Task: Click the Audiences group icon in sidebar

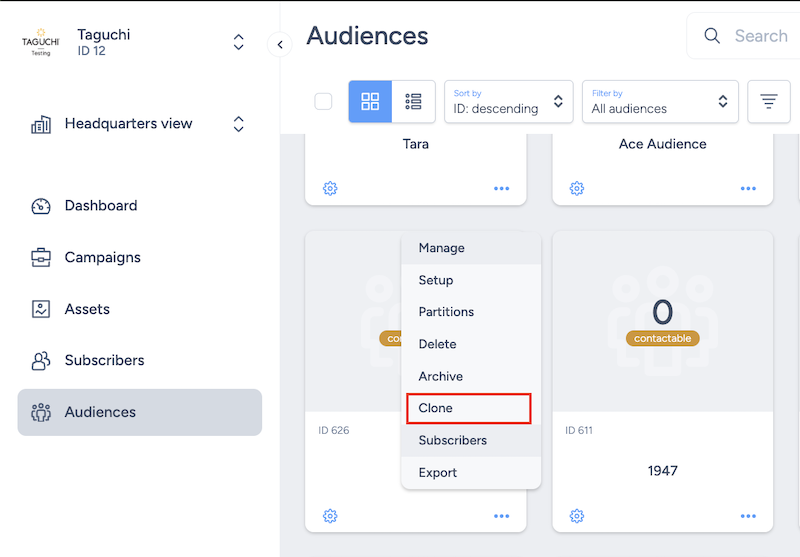Action: (41, 412)
